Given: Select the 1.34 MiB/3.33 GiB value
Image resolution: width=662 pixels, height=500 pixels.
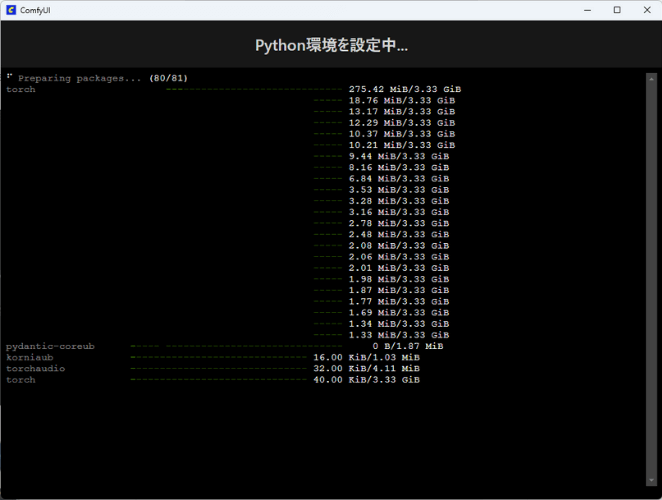Looking at the screenshot, I should tap(399, 324).
